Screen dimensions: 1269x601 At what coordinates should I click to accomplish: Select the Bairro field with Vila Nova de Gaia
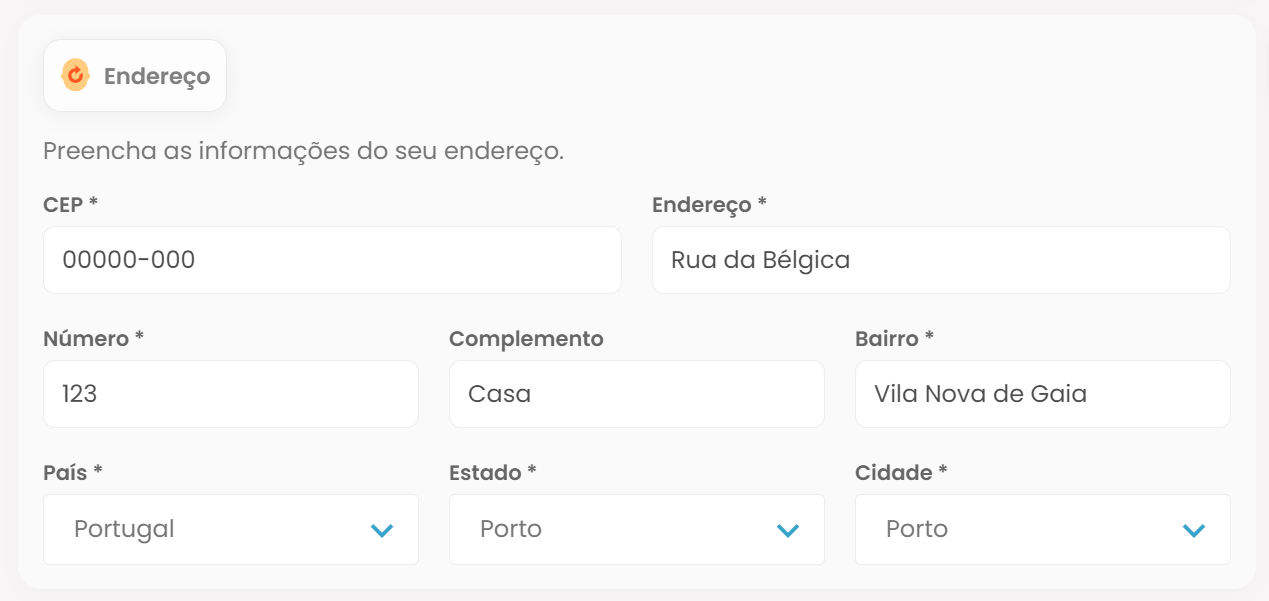(x=1042, y=394)
